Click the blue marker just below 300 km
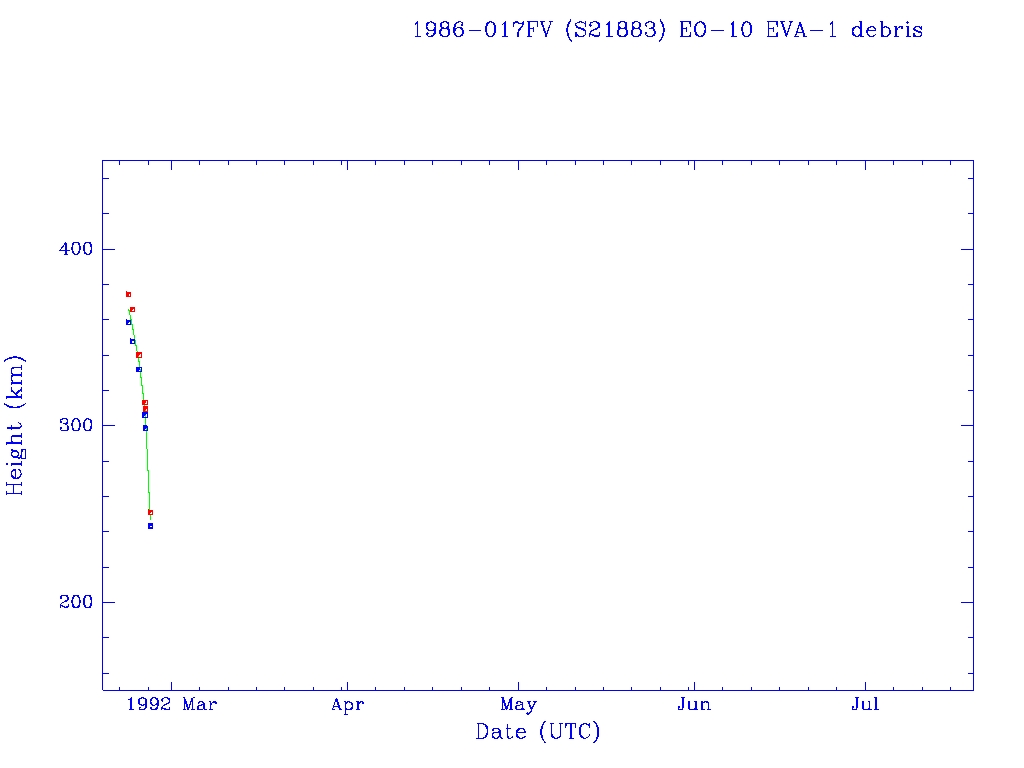 tap(145, 428)
